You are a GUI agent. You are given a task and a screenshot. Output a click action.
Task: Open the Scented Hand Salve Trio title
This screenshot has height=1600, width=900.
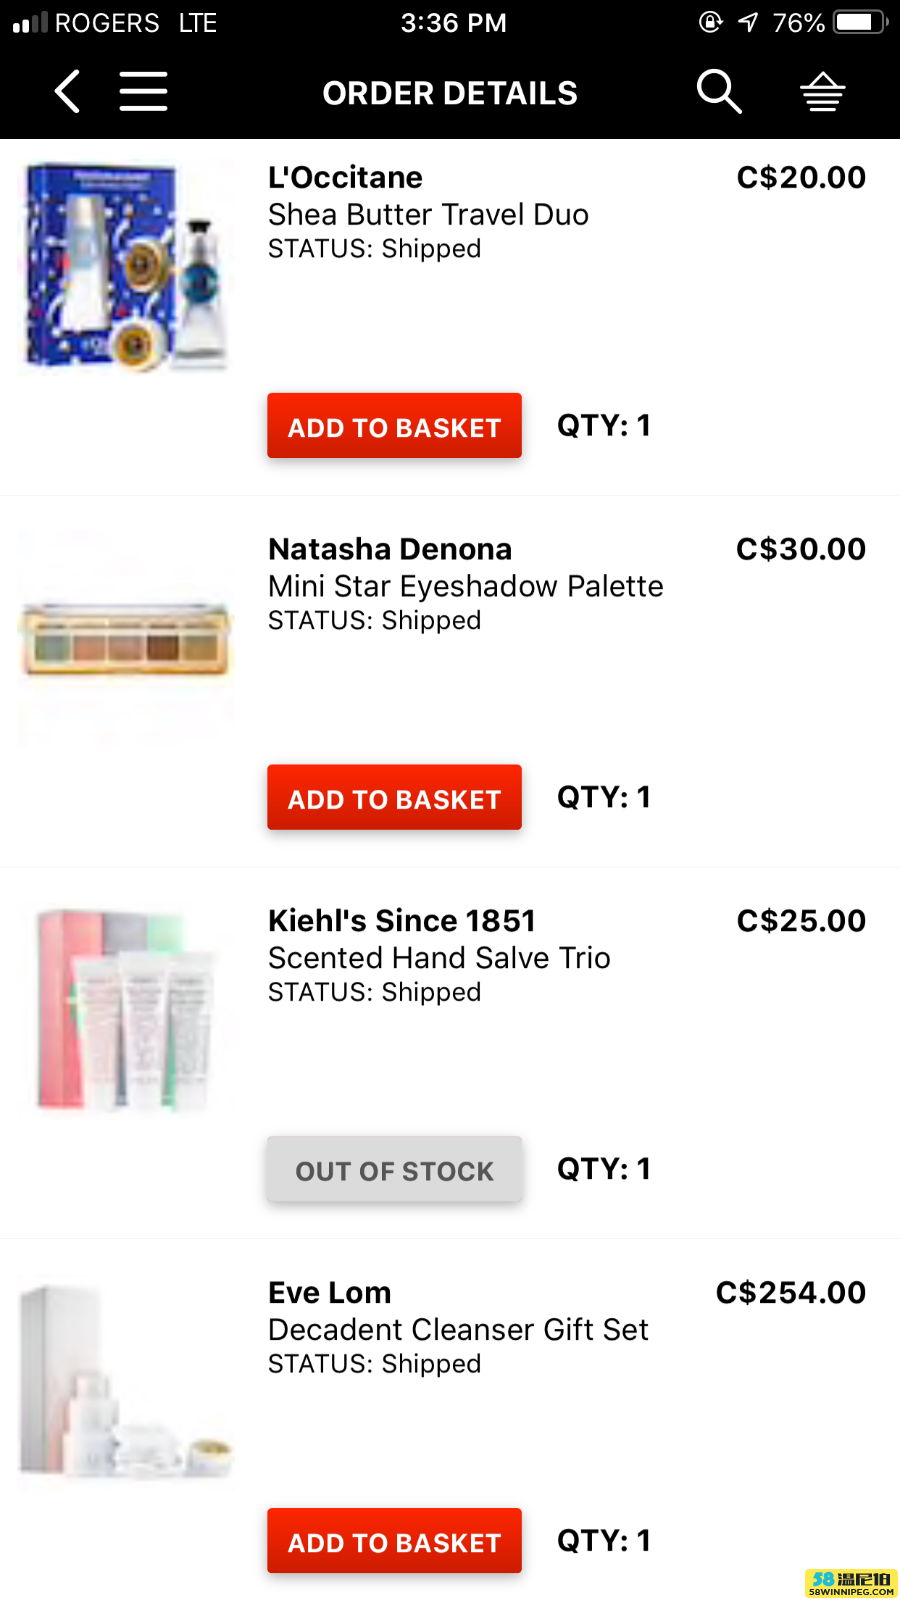click(x=439, y=958)
